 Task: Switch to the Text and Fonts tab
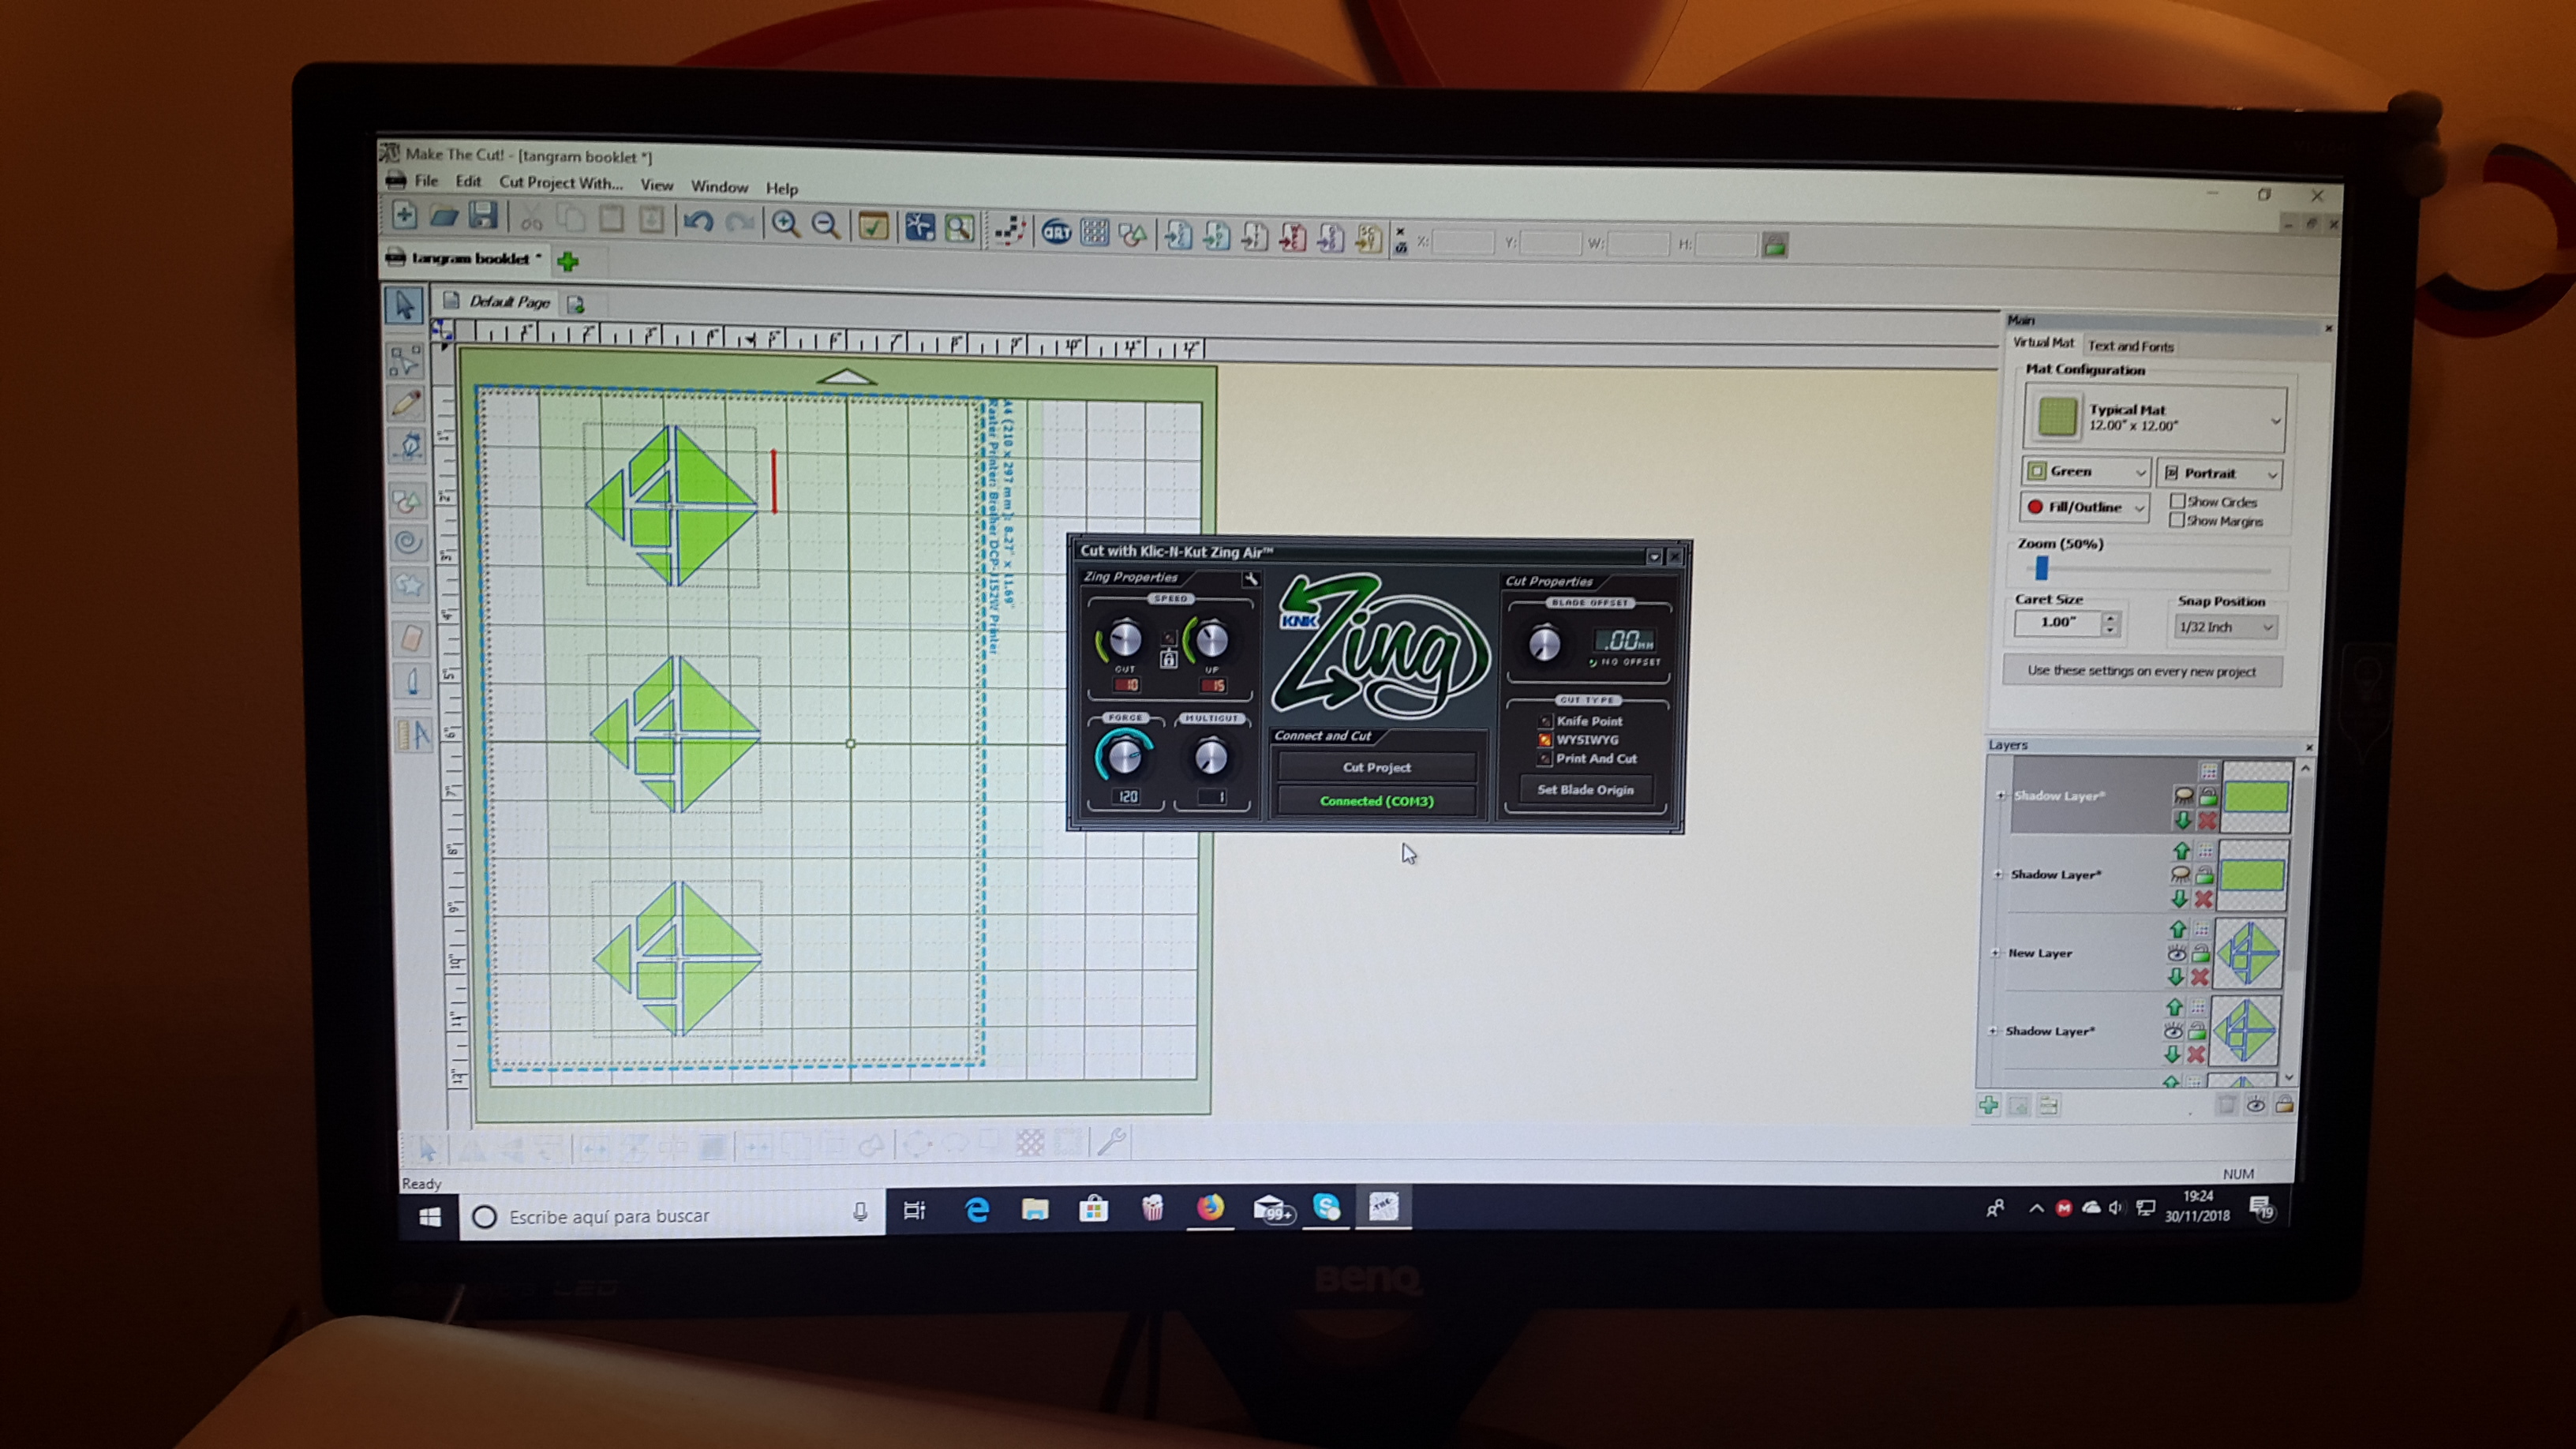click(2130, 346)
